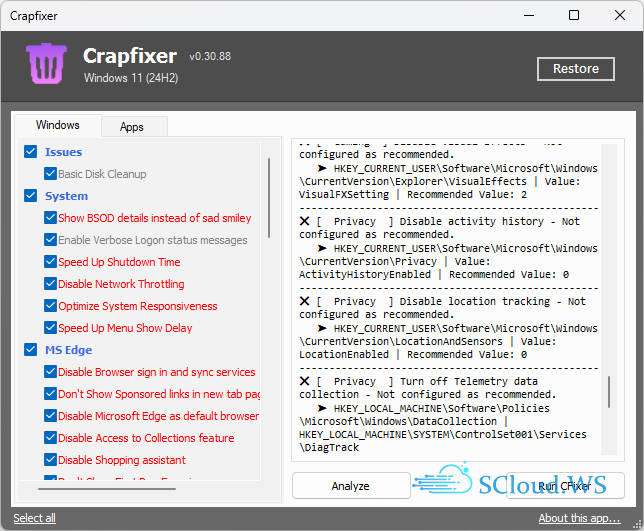Click the Run CFixer button
Screen dimensions: 644x531
(565, 486)
